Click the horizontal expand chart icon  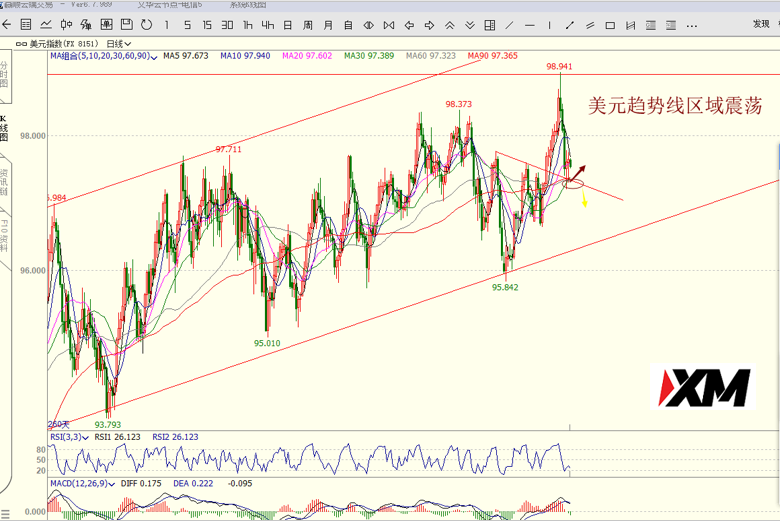click(x=389, y=25)
